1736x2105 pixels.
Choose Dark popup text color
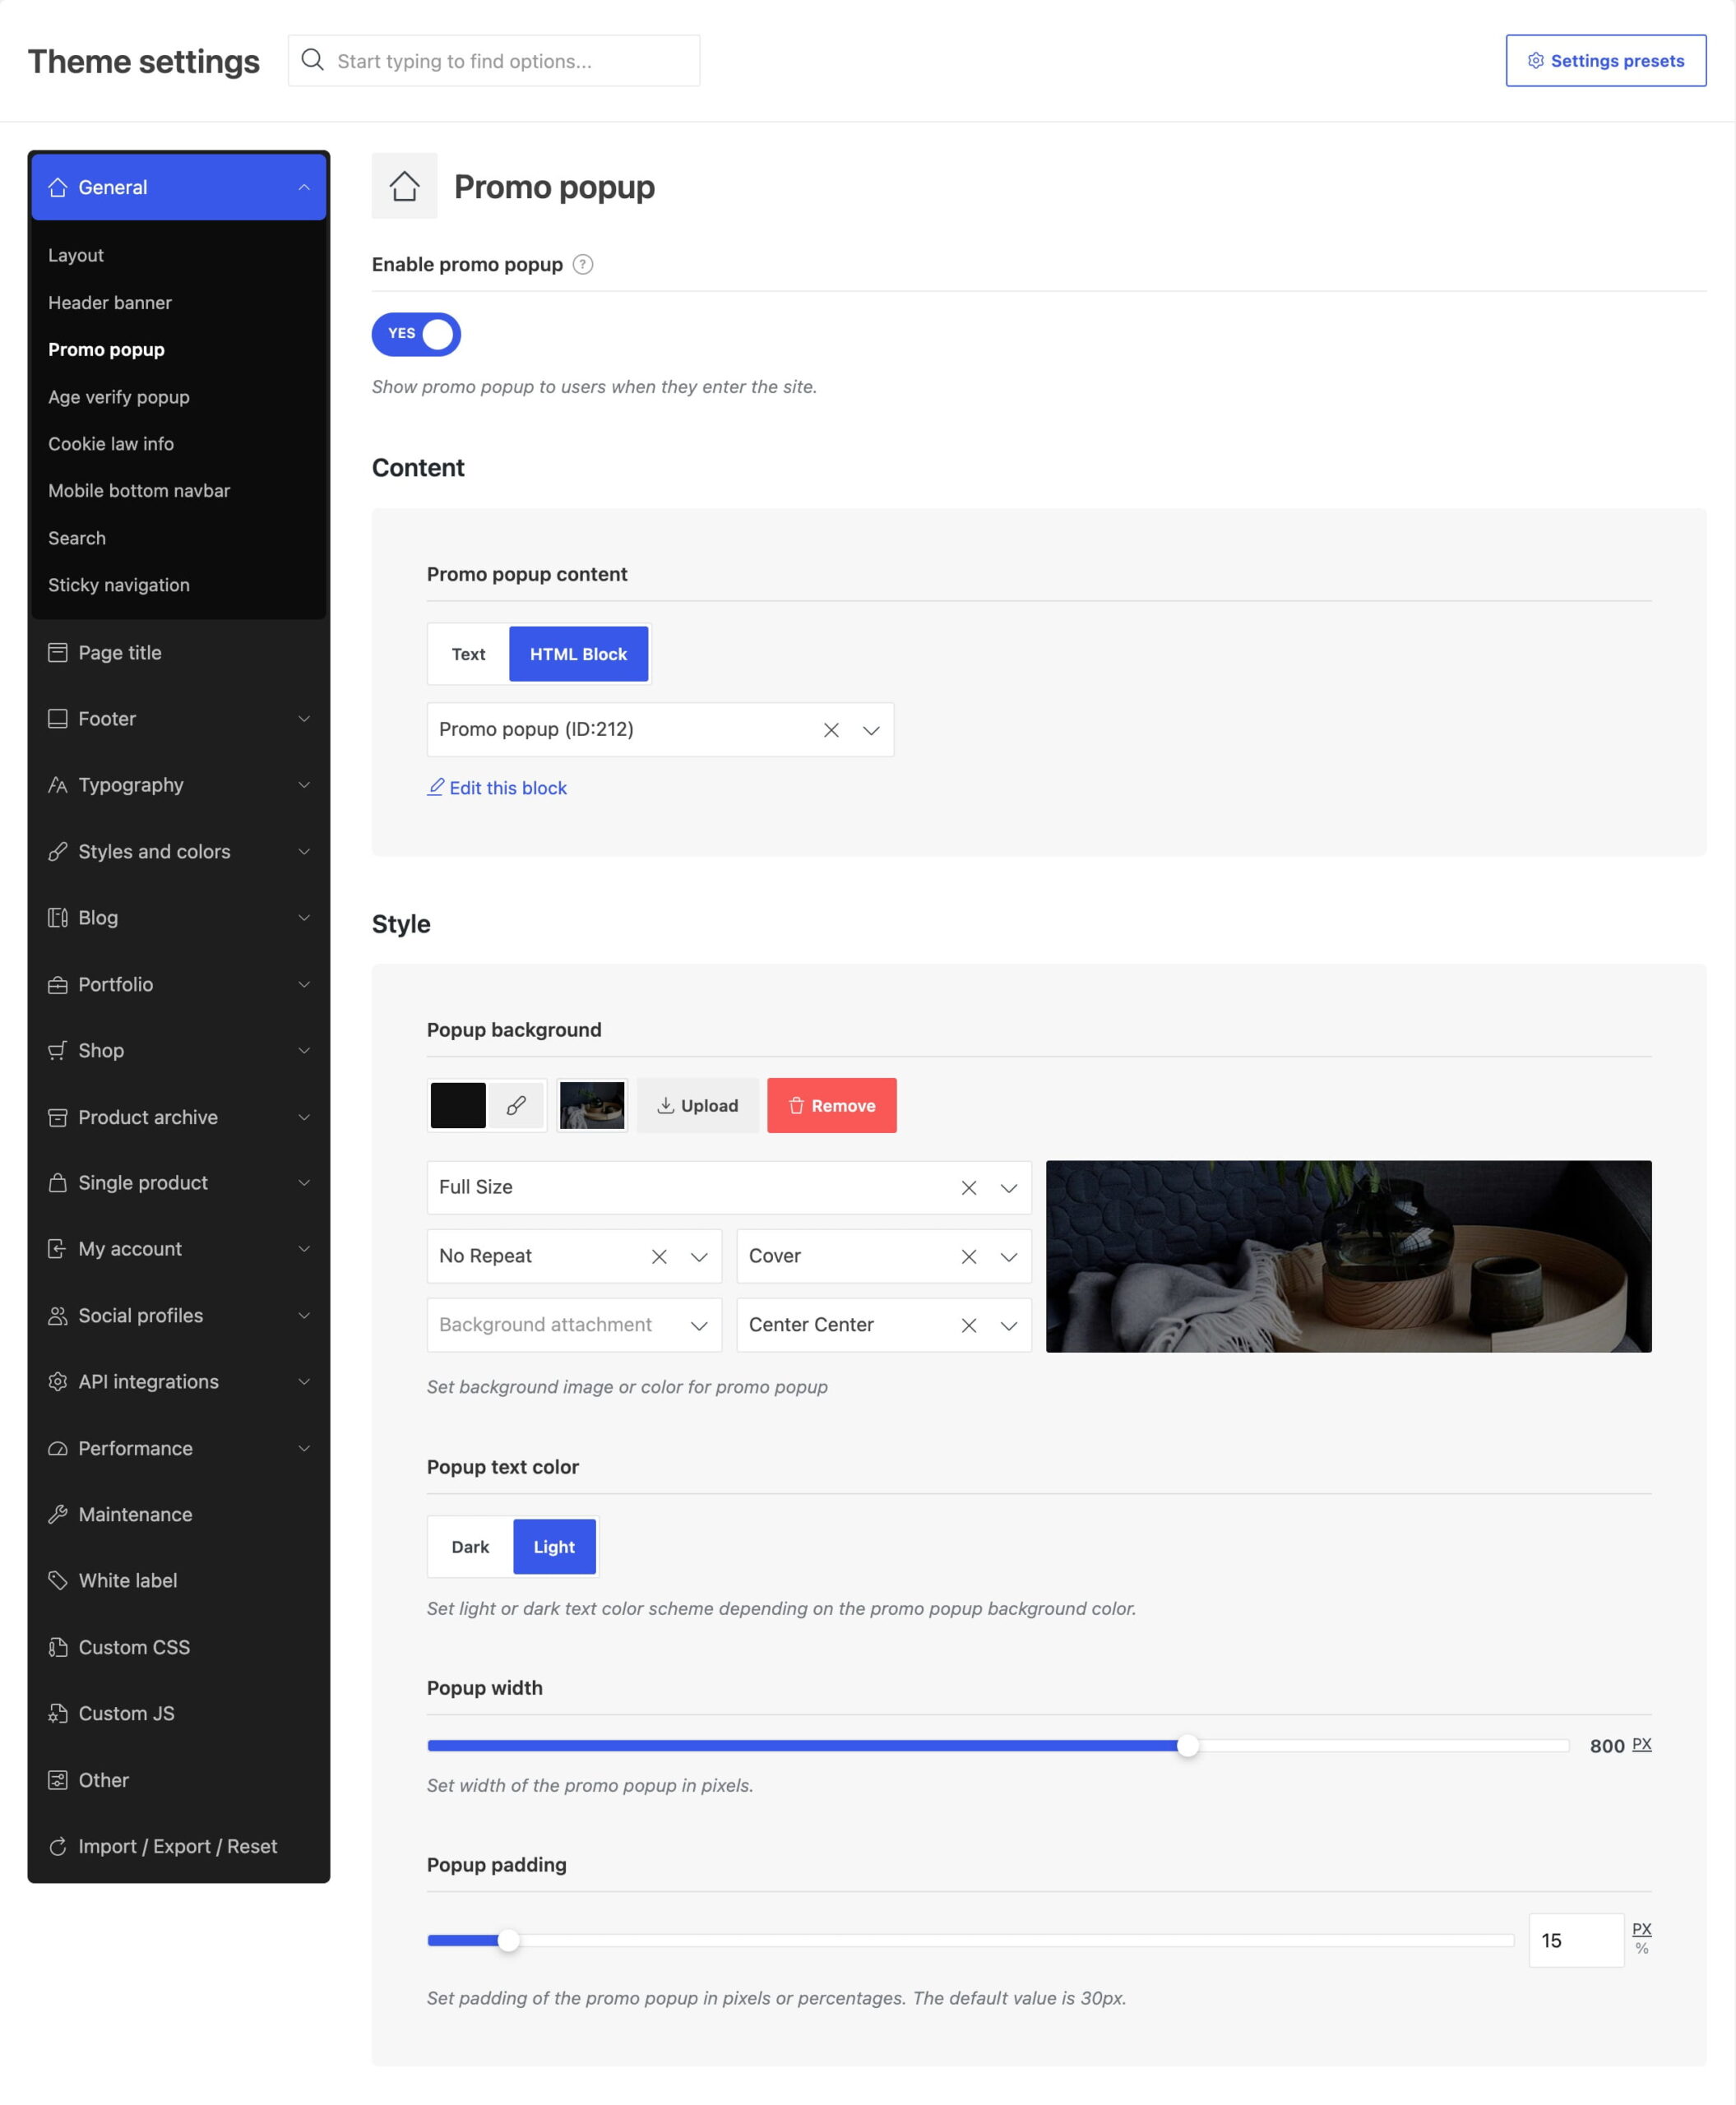point(470,1547)
